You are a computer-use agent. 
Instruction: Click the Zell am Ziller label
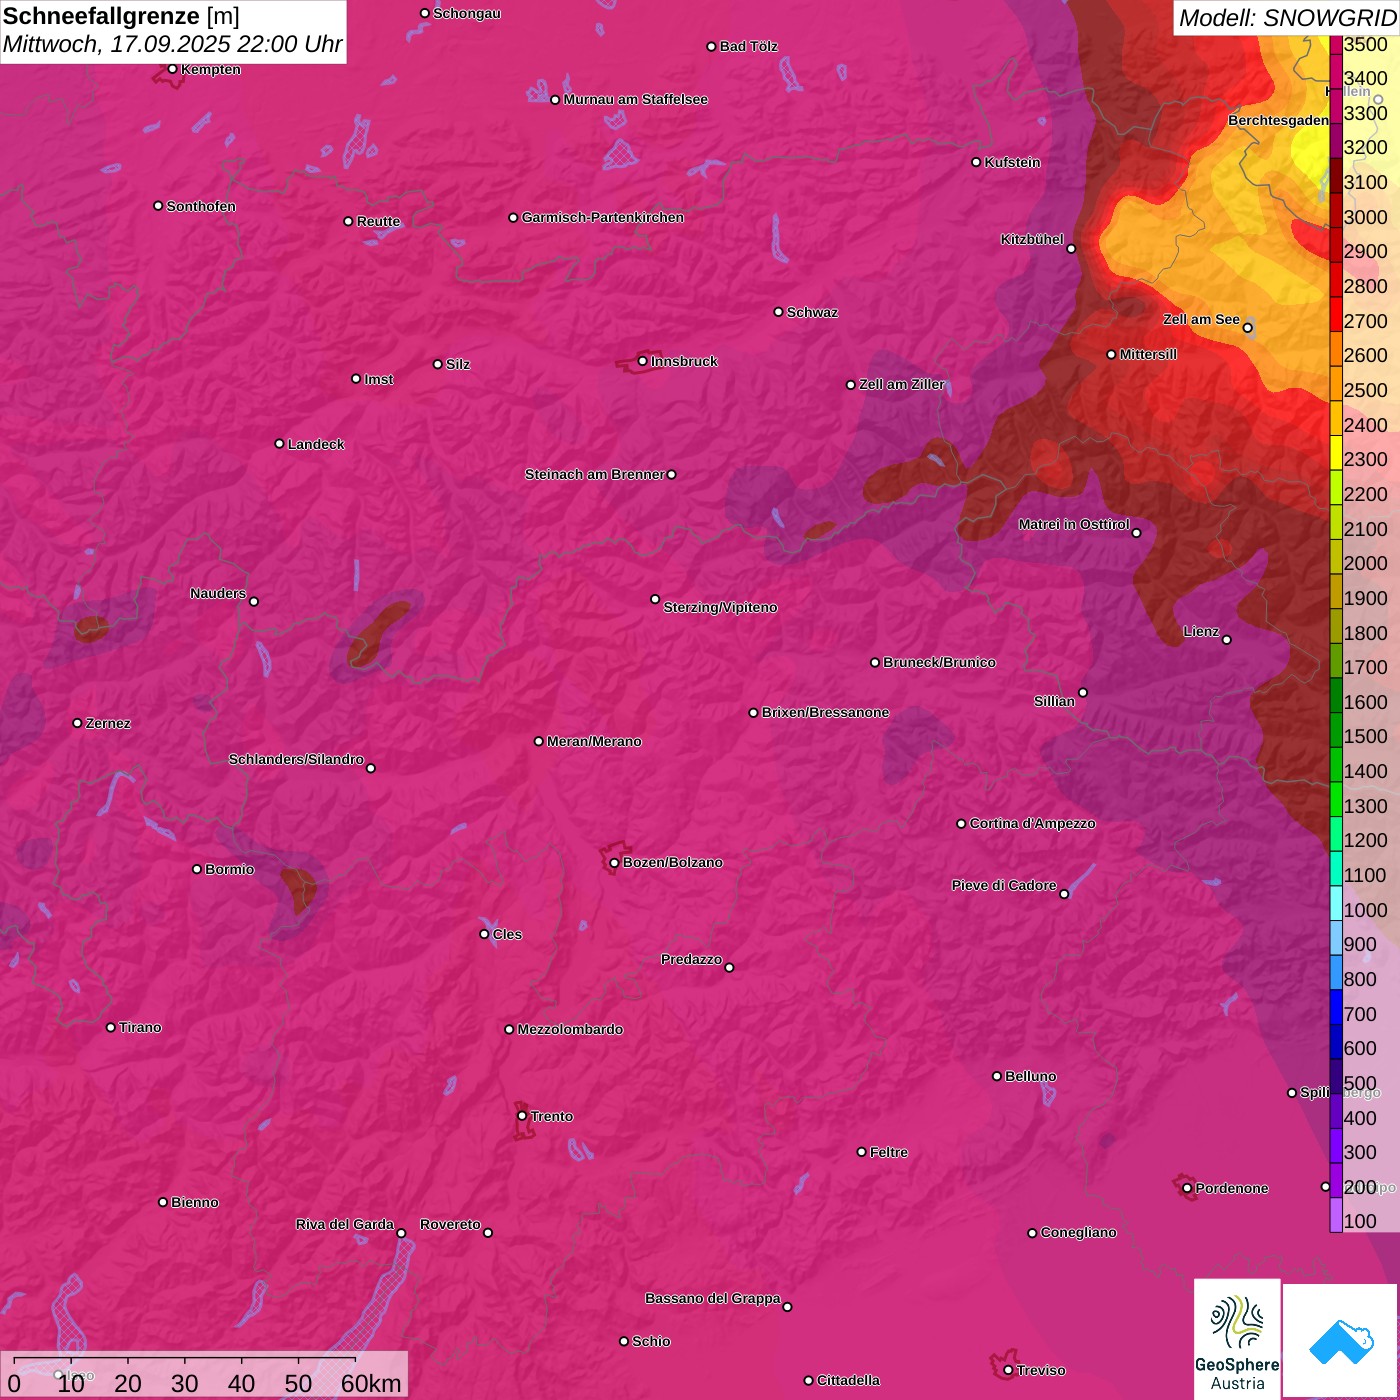pos(902,384)
